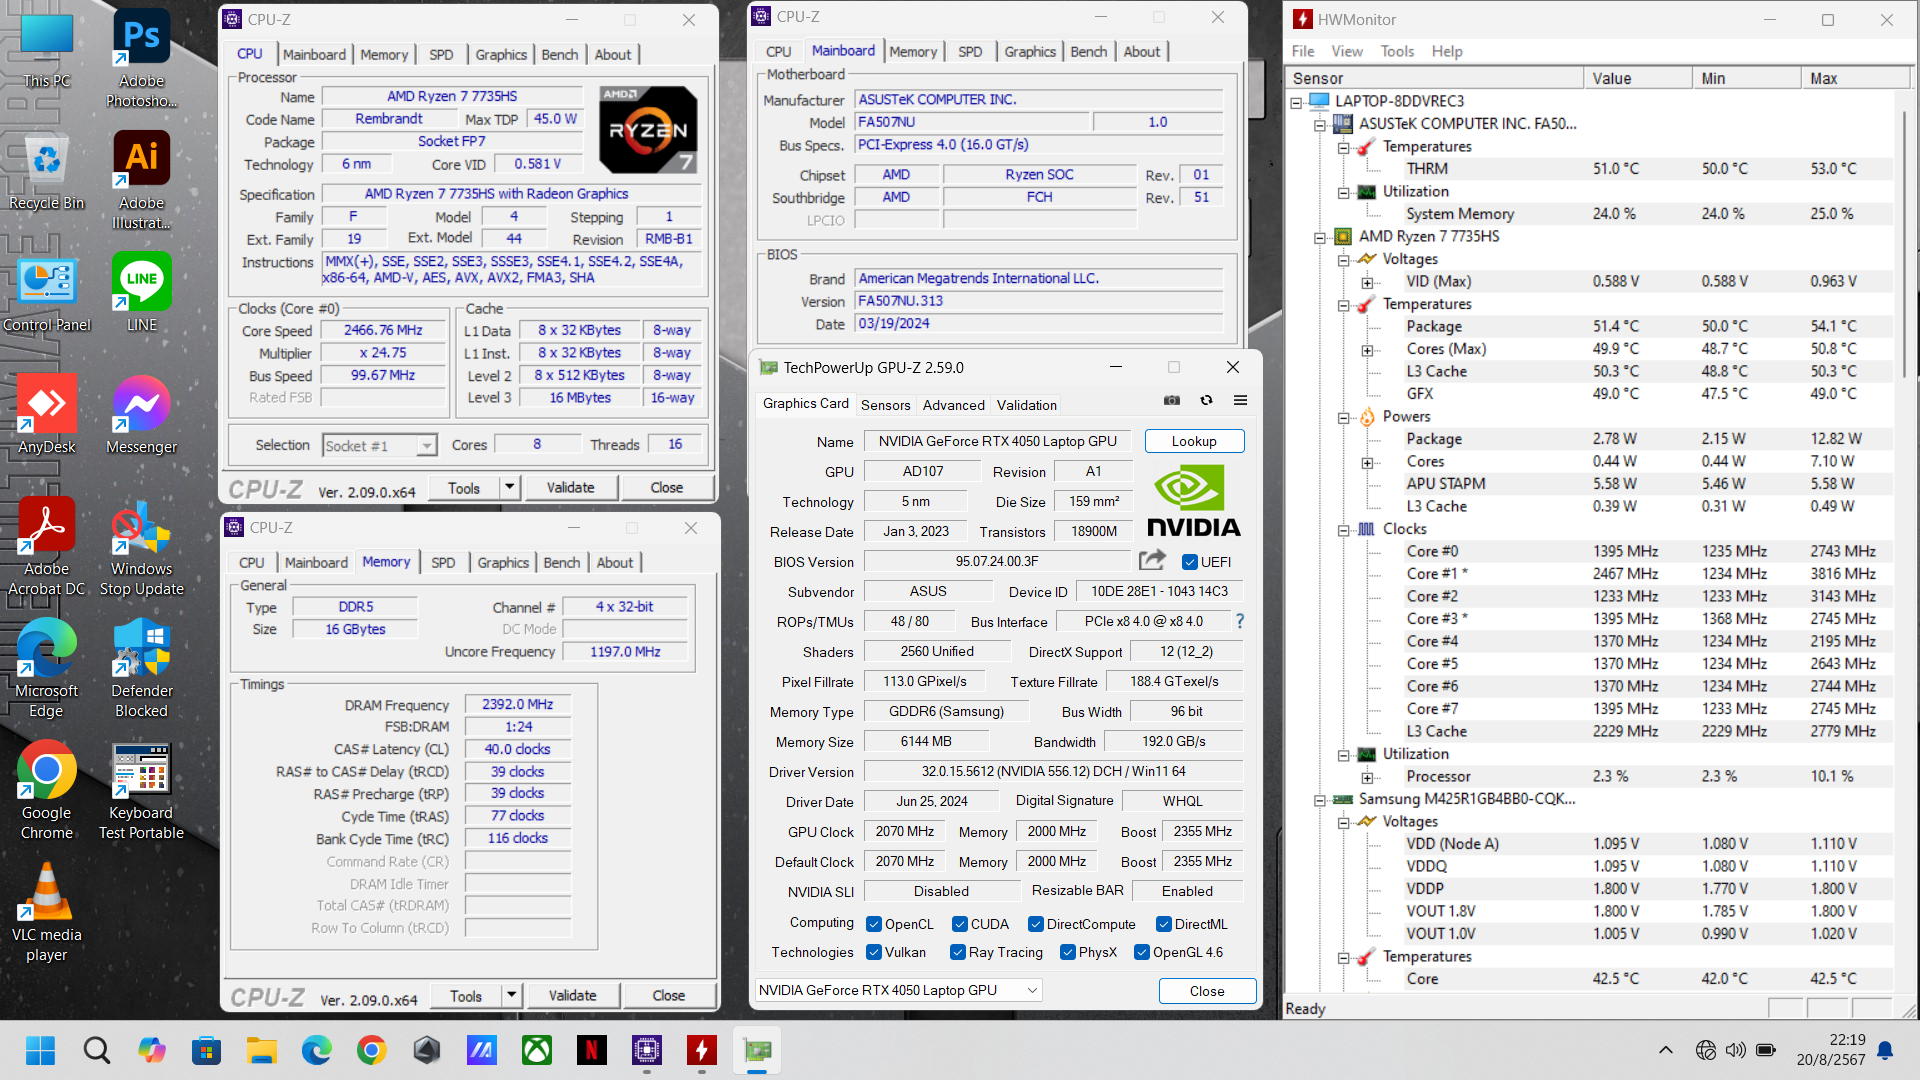Image resolution: width=1920 pixels, height=1080 pixels.
Task: Collapse the Clocks node in HWMonitor
Action: click(x=1344, y=530)
